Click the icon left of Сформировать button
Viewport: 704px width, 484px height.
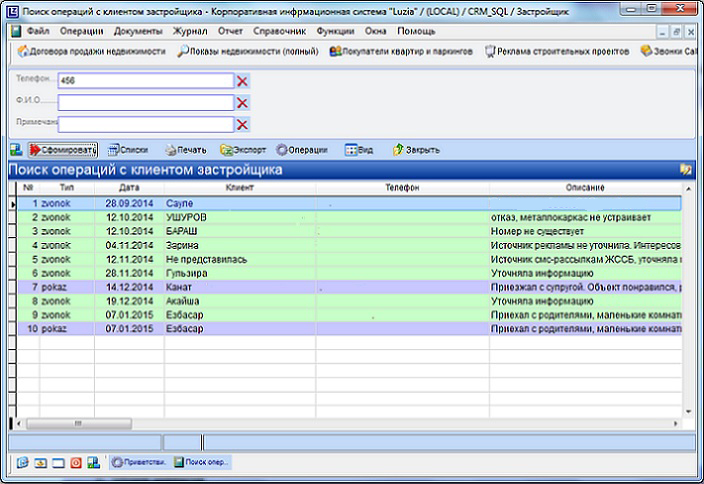click(x=17, y=150)
